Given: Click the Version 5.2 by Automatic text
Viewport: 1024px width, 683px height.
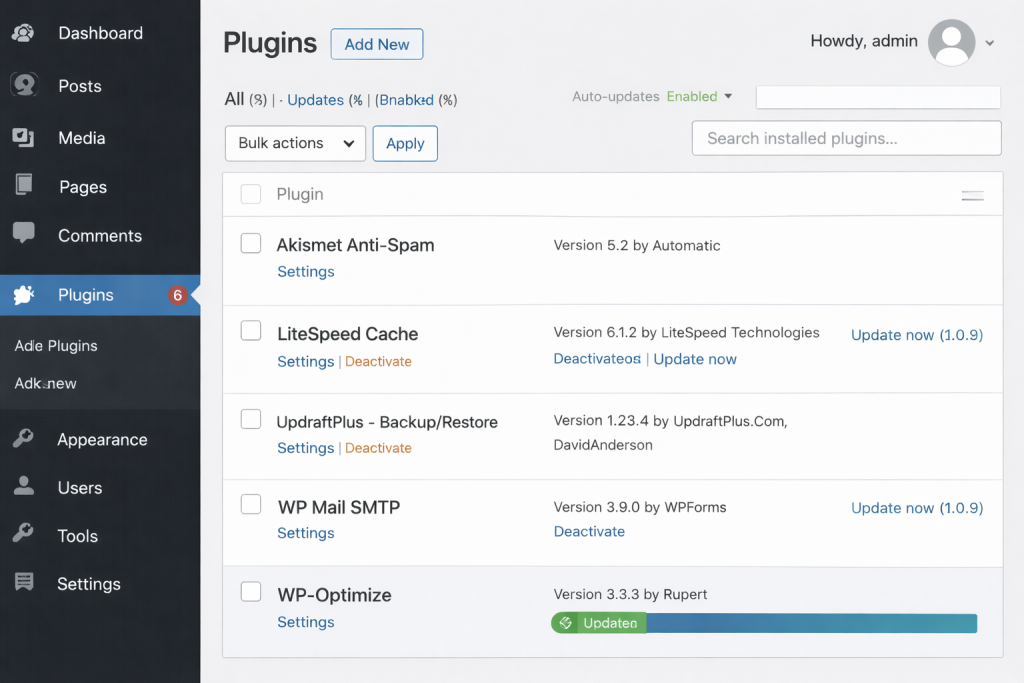Looking at the screenshot, I should click(637, 246).
